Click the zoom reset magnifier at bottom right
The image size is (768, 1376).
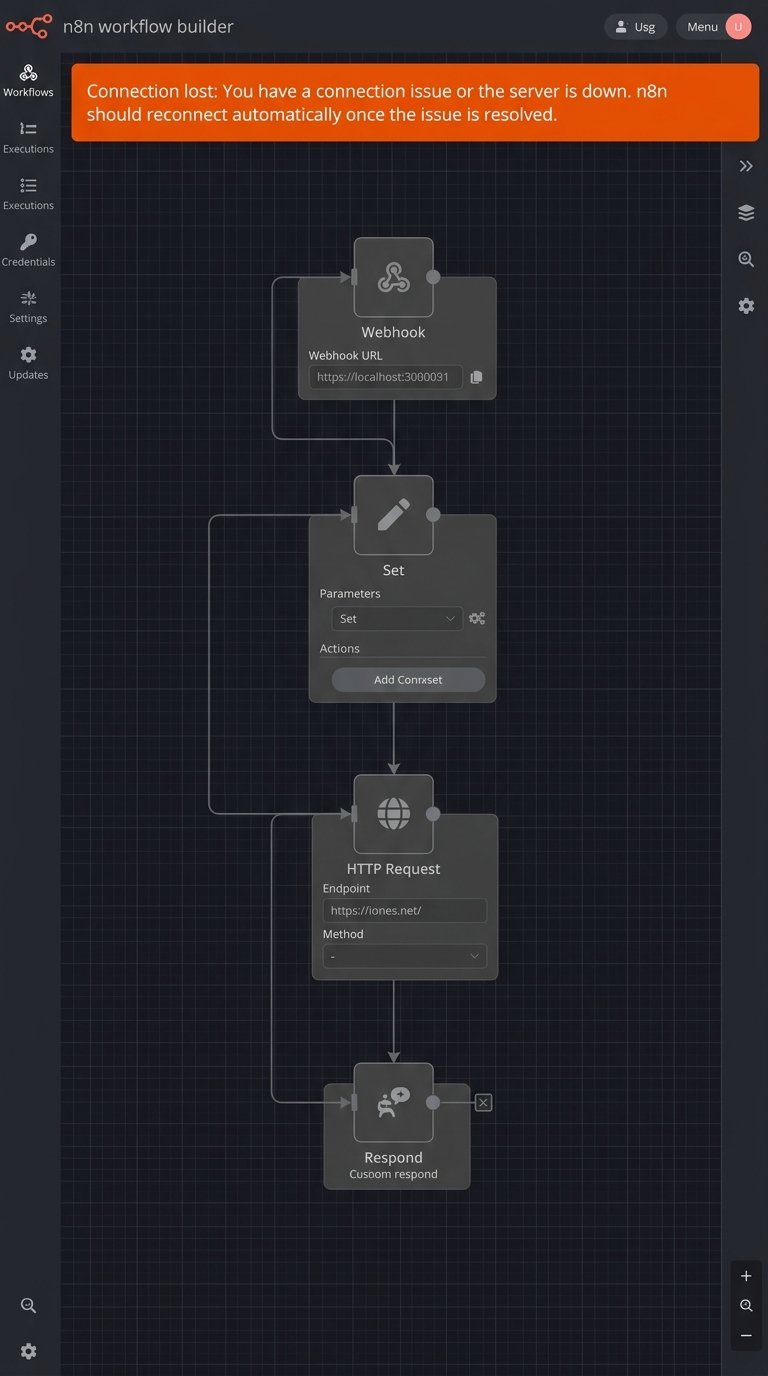746,1306
